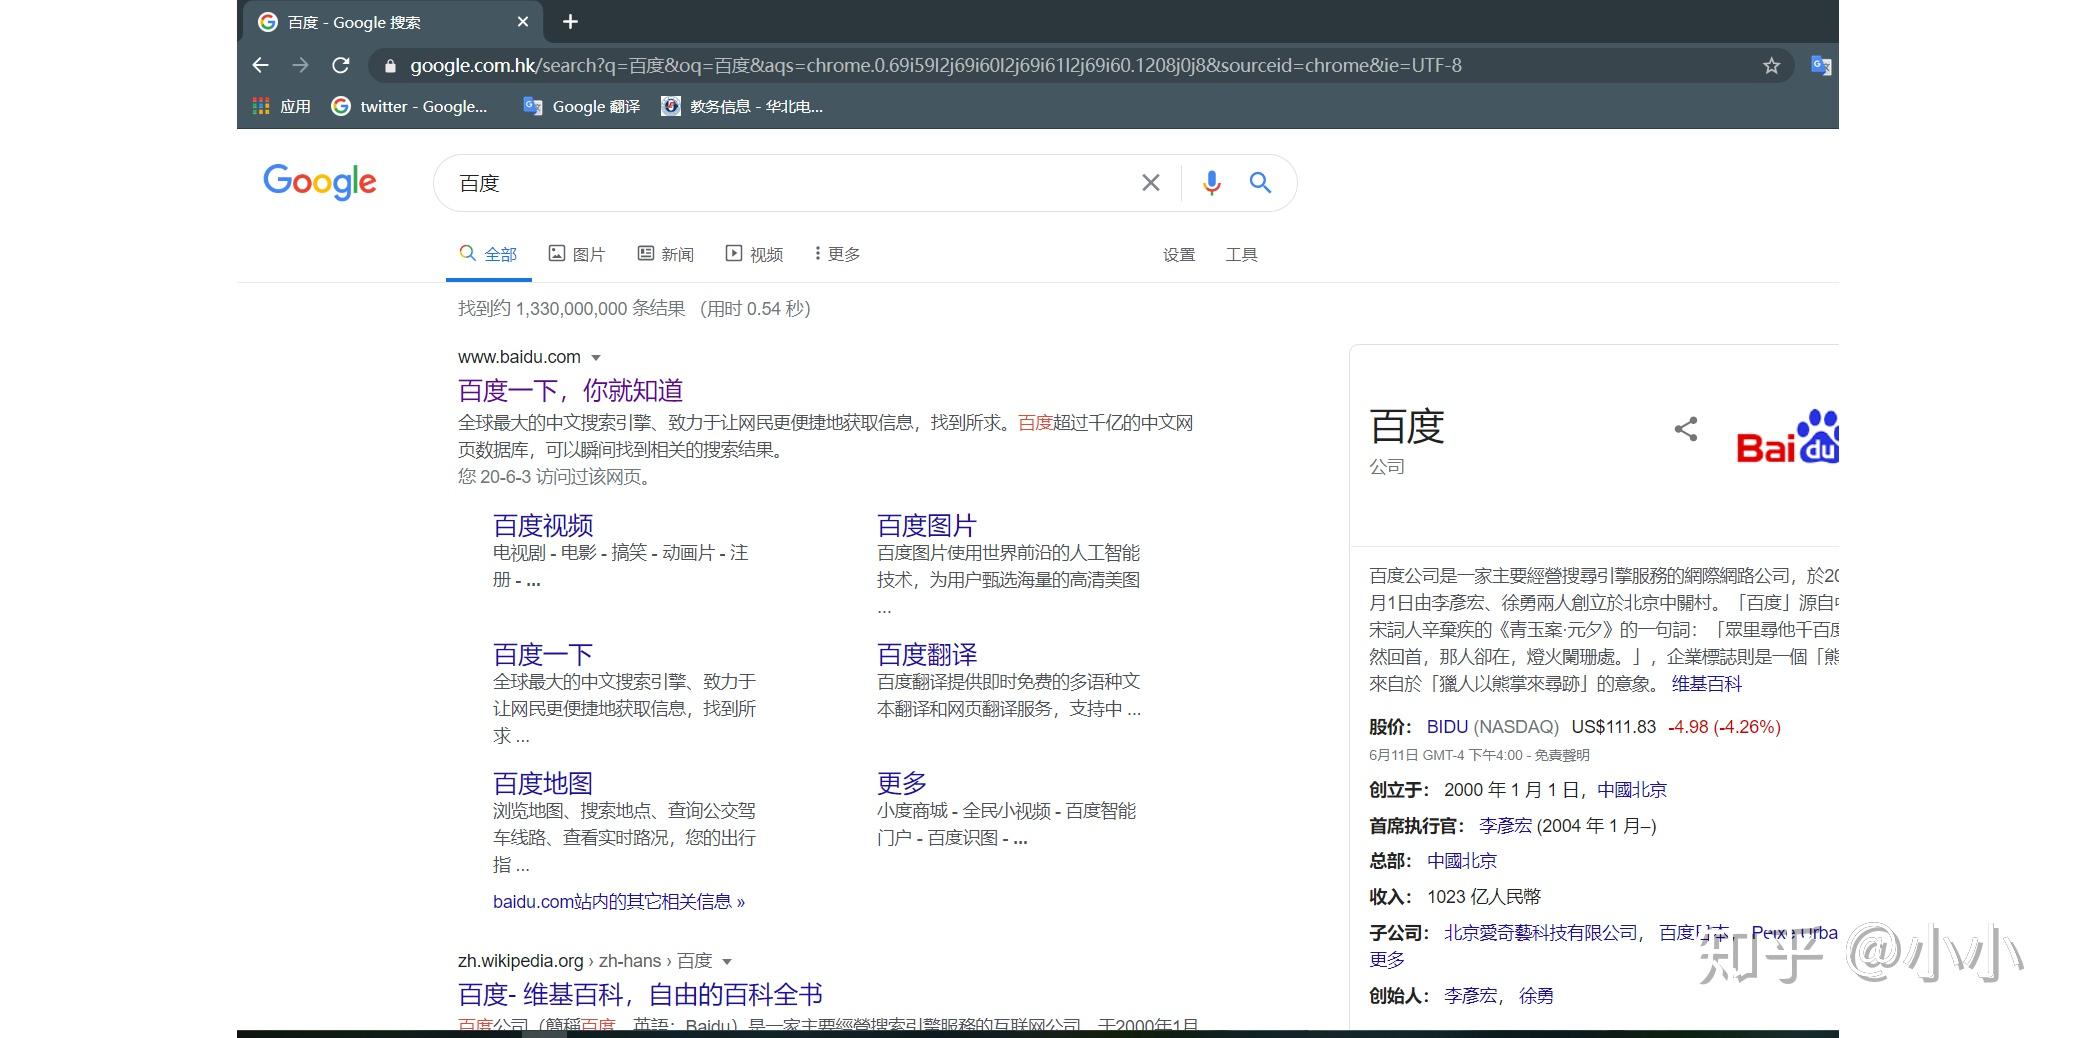This screenshot has height=1038, width=2076.
Task: Share the 百度 knowledge panel
Action: (1686, 429)
